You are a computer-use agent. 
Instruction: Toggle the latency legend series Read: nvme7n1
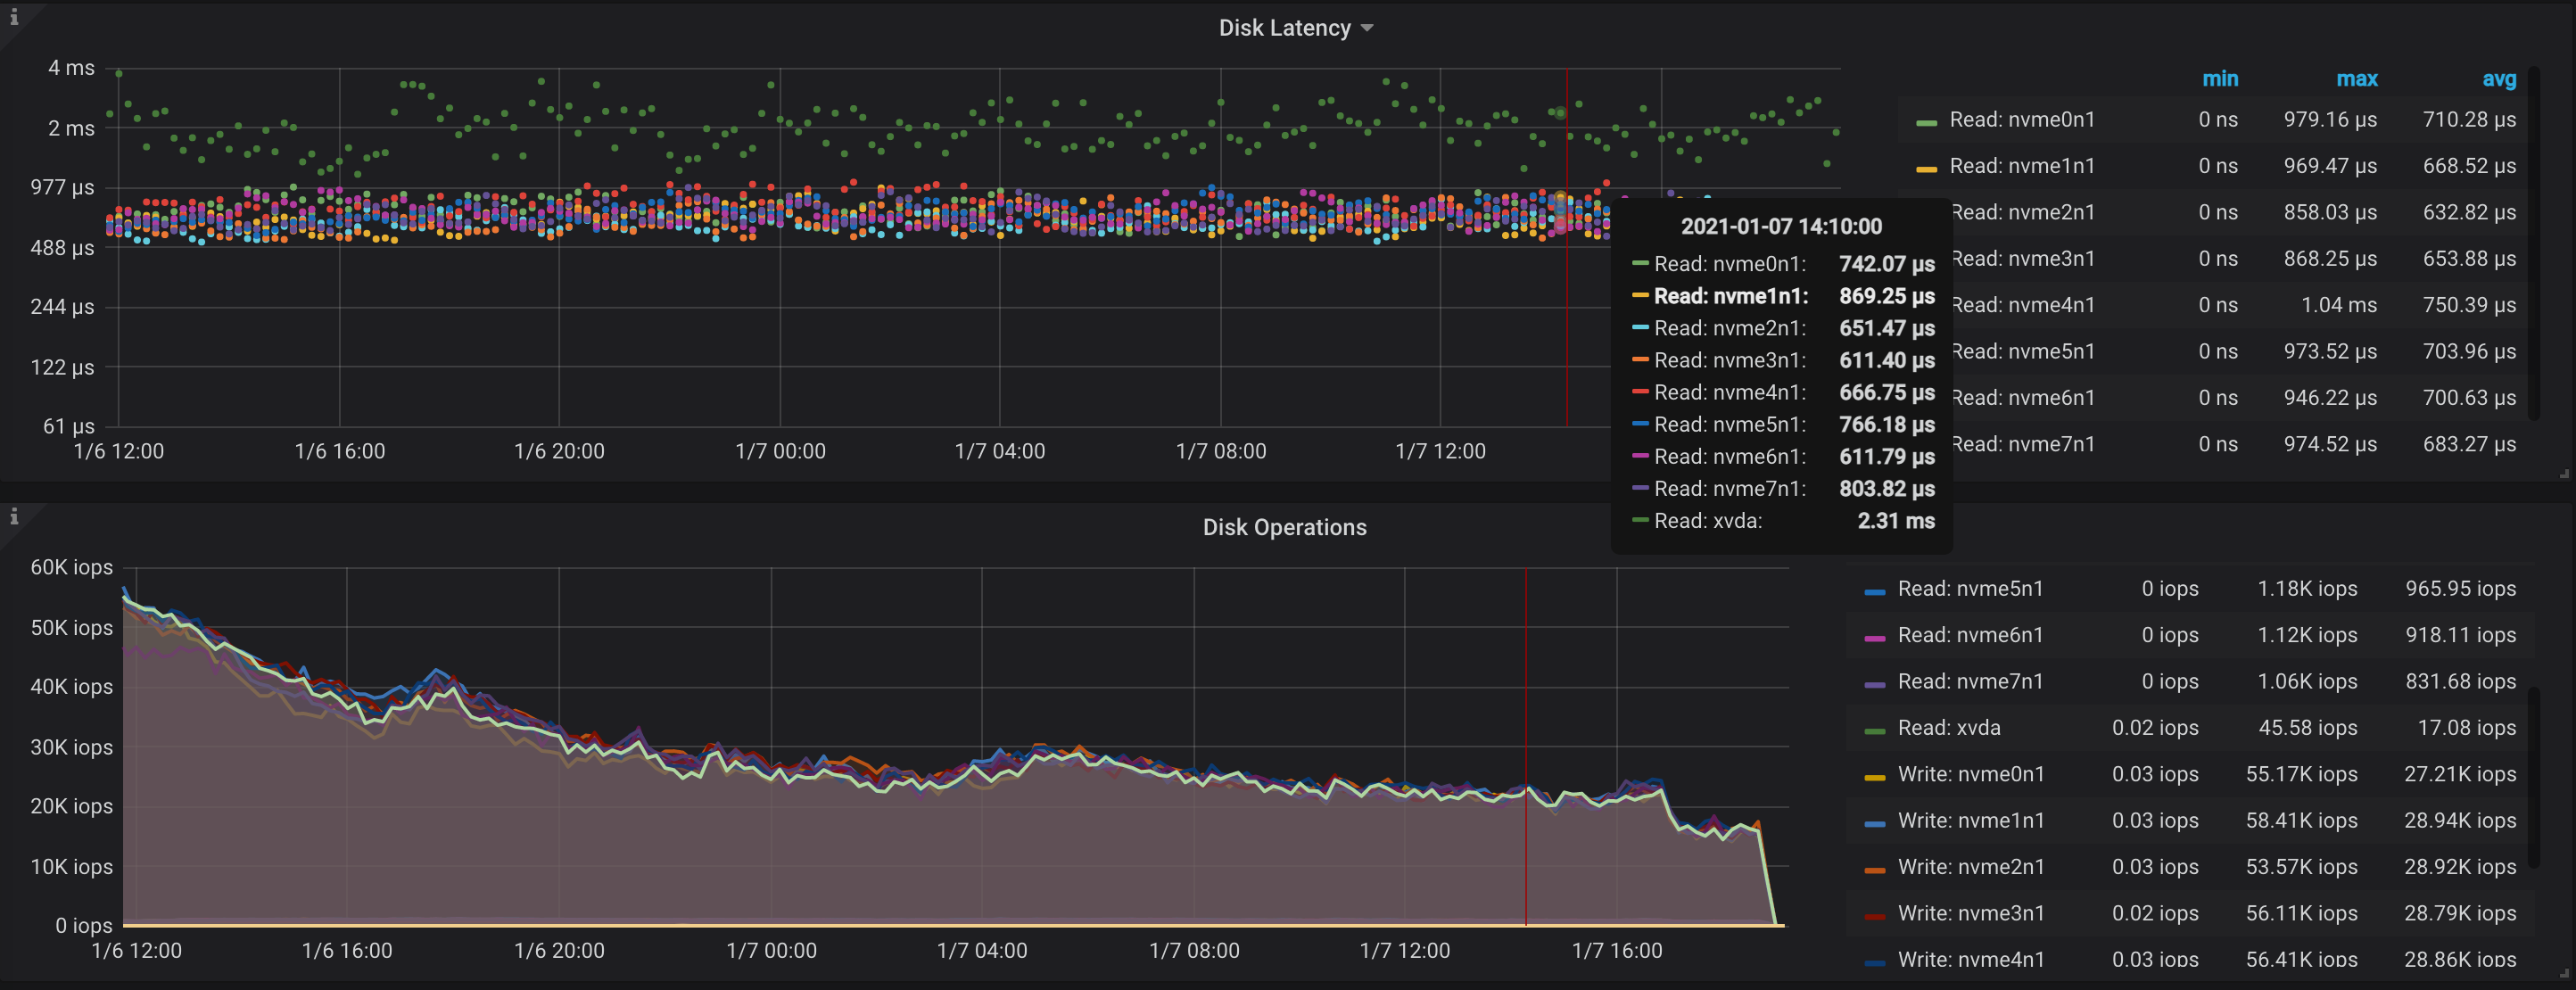[2024, 444]
